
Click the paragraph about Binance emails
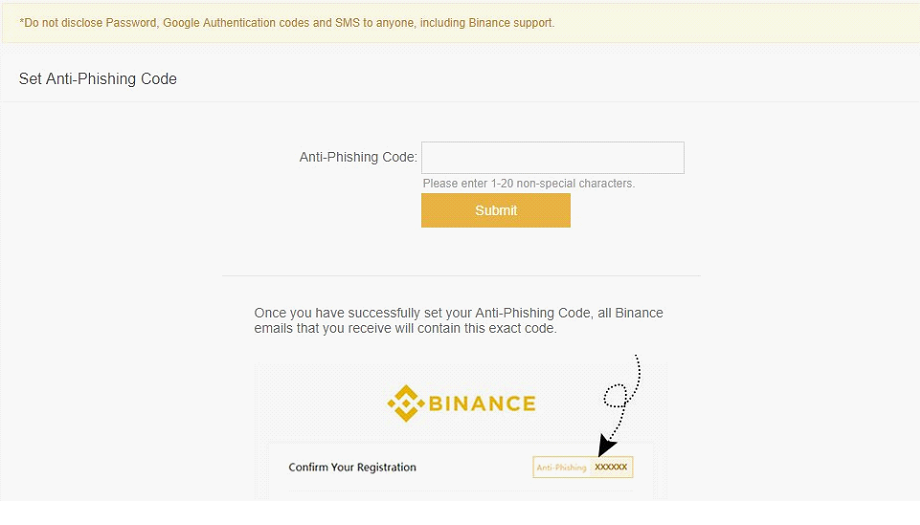[x=458, y=320]
